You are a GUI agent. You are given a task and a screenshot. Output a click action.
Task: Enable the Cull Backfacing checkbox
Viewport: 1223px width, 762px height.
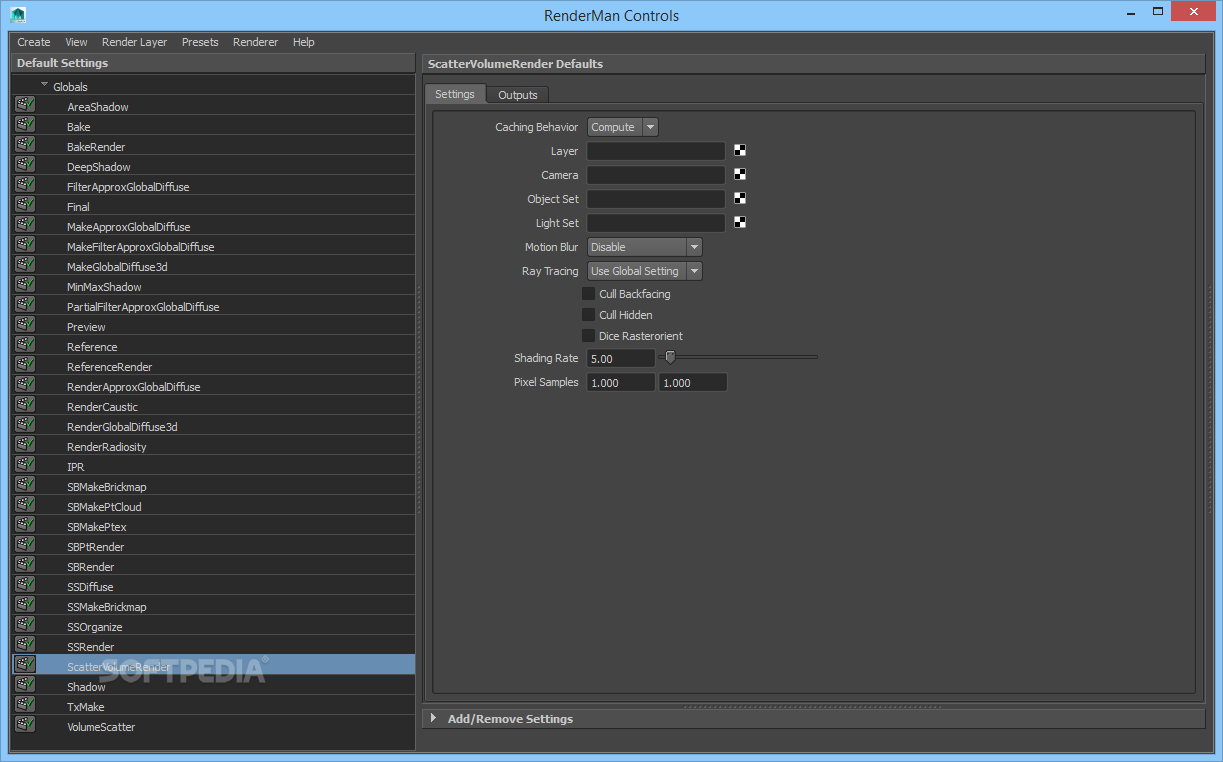point(588,294)
